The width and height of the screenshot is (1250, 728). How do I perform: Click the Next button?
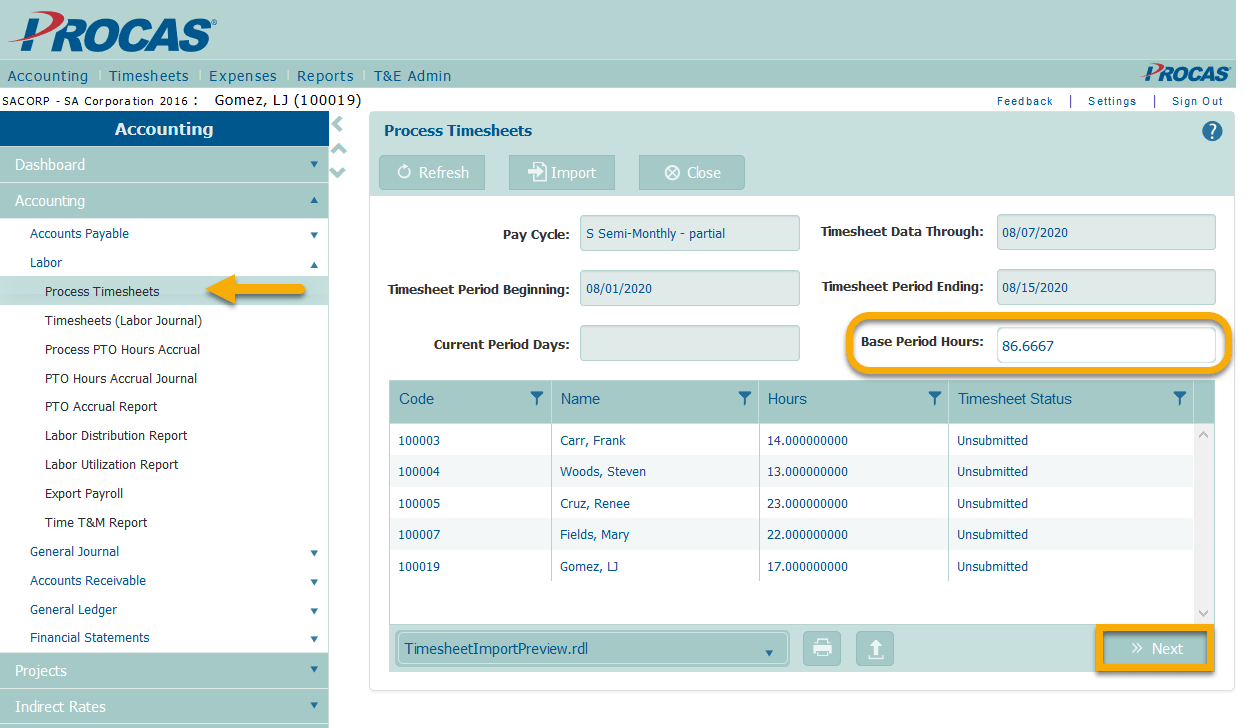click(1155, 648)
